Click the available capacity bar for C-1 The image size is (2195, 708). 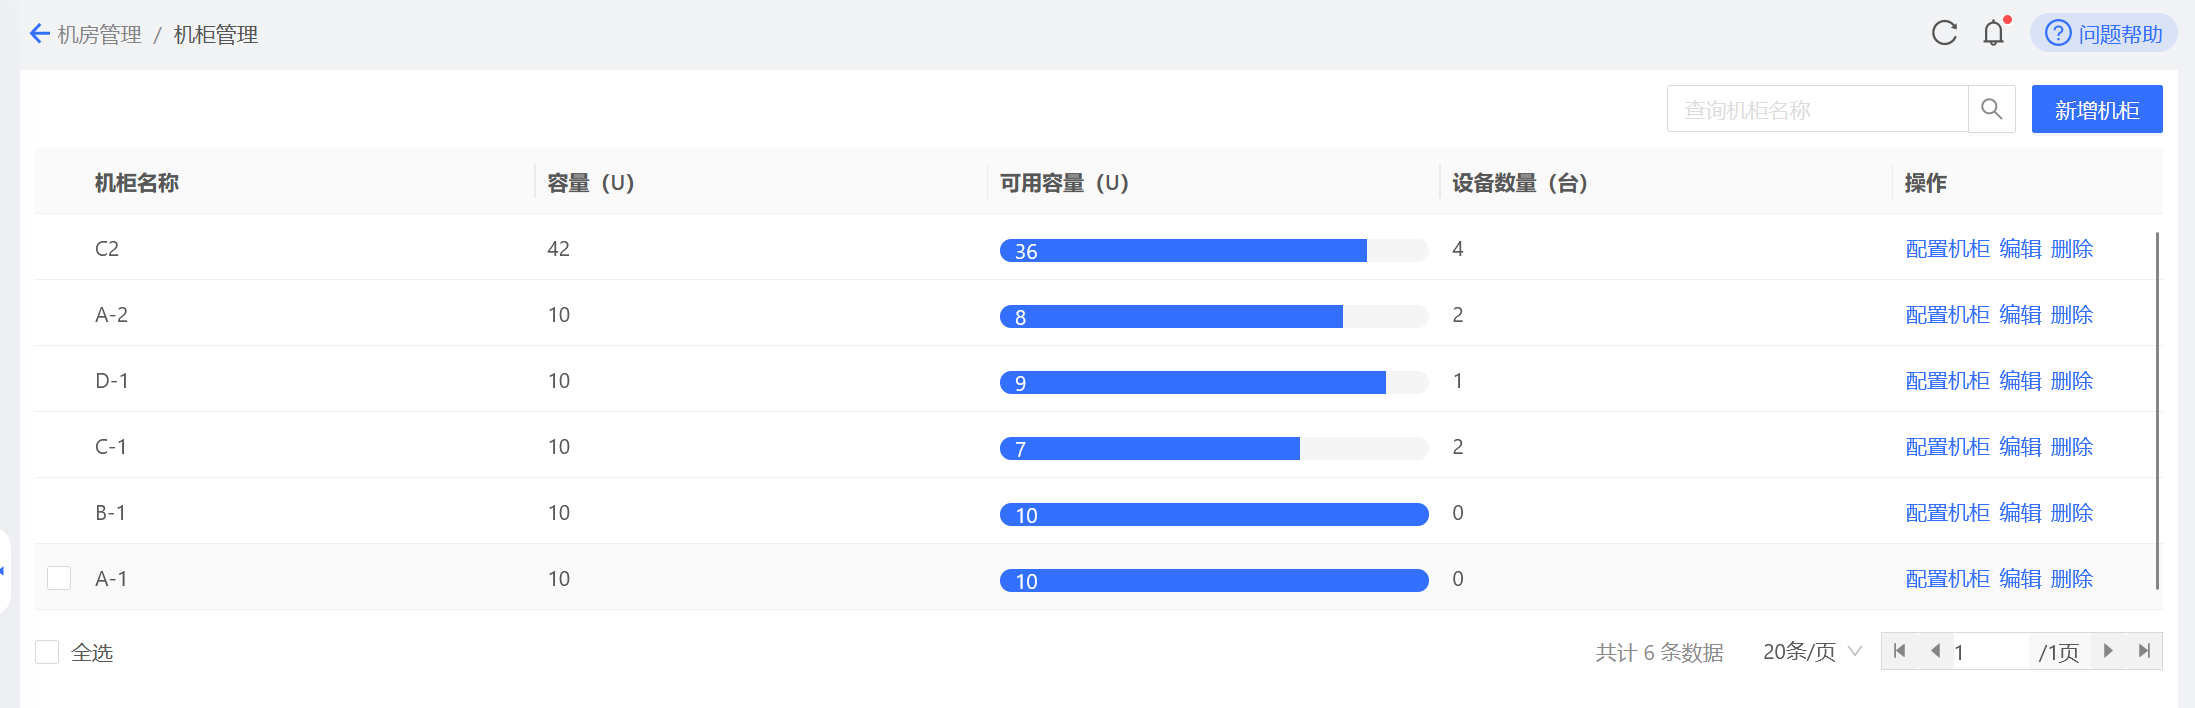coord(1213,448)
